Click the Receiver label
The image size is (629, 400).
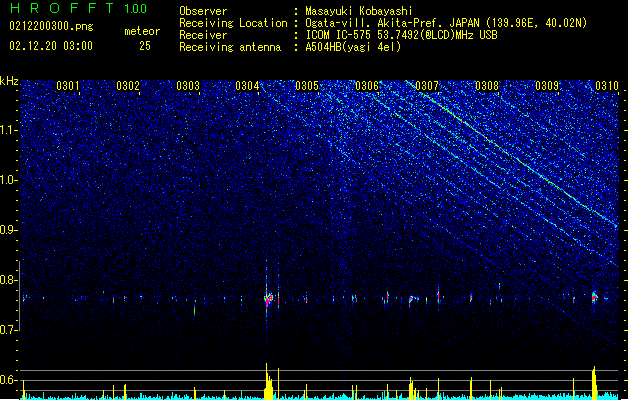(x=203, y=35)
